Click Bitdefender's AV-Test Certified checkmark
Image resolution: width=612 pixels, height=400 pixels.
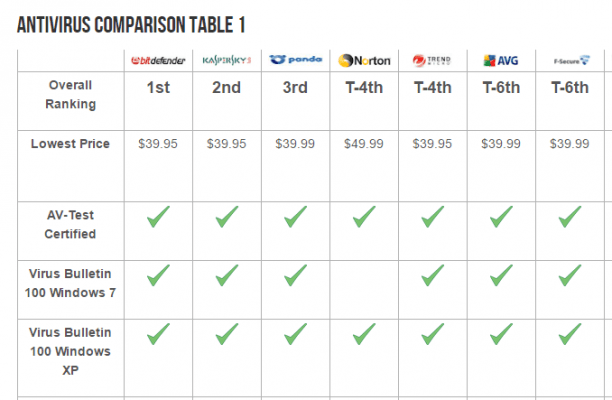[x=158, y=216]
